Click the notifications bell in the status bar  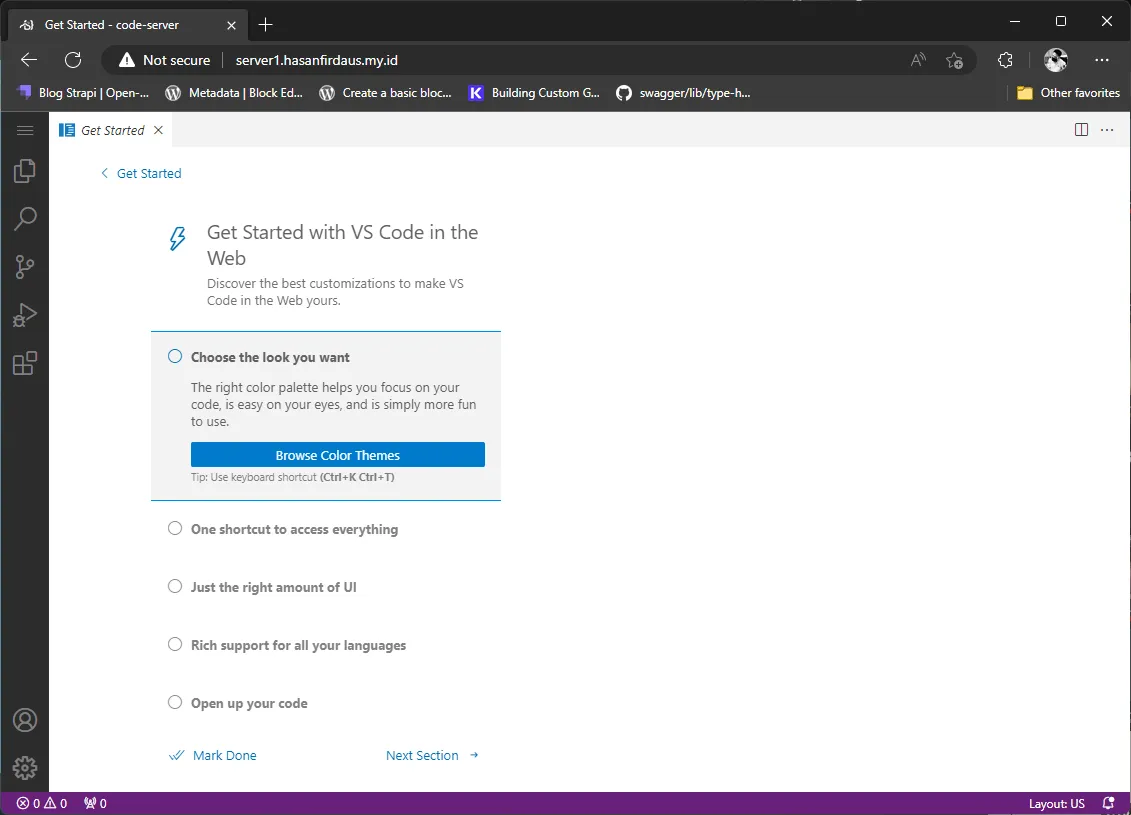1107,802
